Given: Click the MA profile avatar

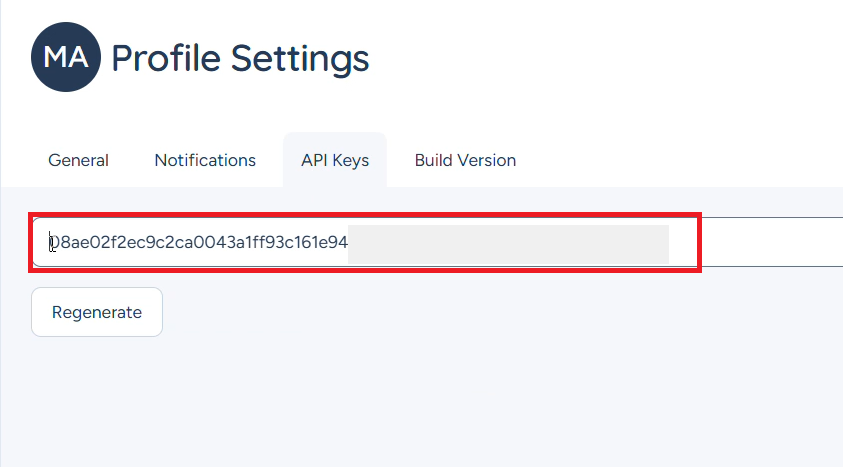Looking at the screenshot, I should tap(66, 57).
